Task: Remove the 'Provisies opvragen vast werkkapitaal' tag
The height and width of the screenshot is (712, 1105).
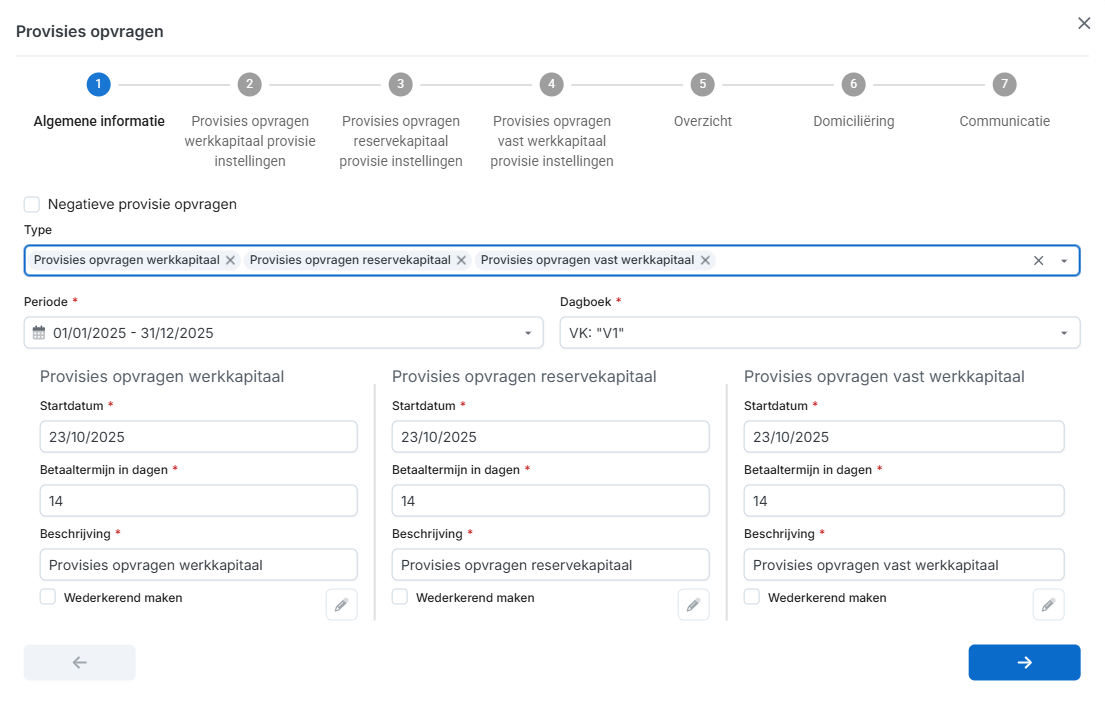Action: (705, 260)
